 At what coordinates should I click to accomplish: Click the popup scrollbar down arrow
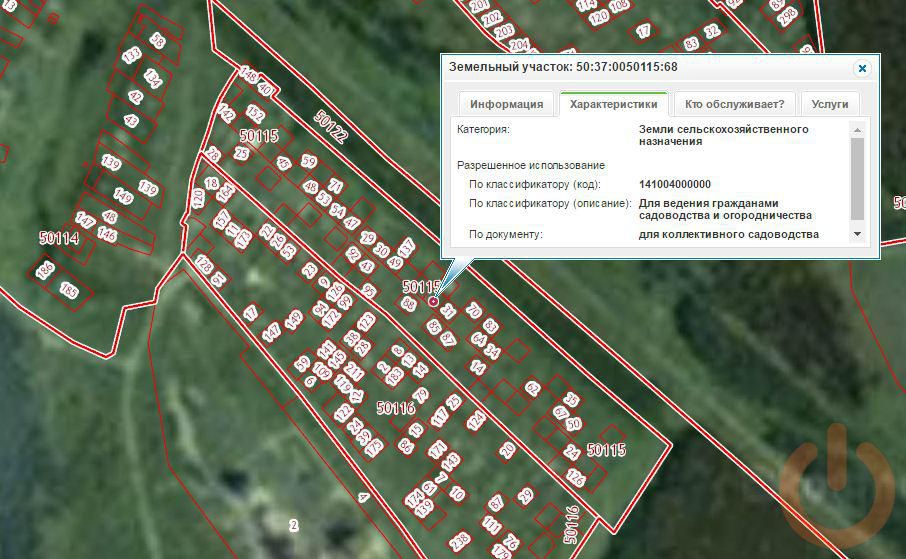(856, 234)
